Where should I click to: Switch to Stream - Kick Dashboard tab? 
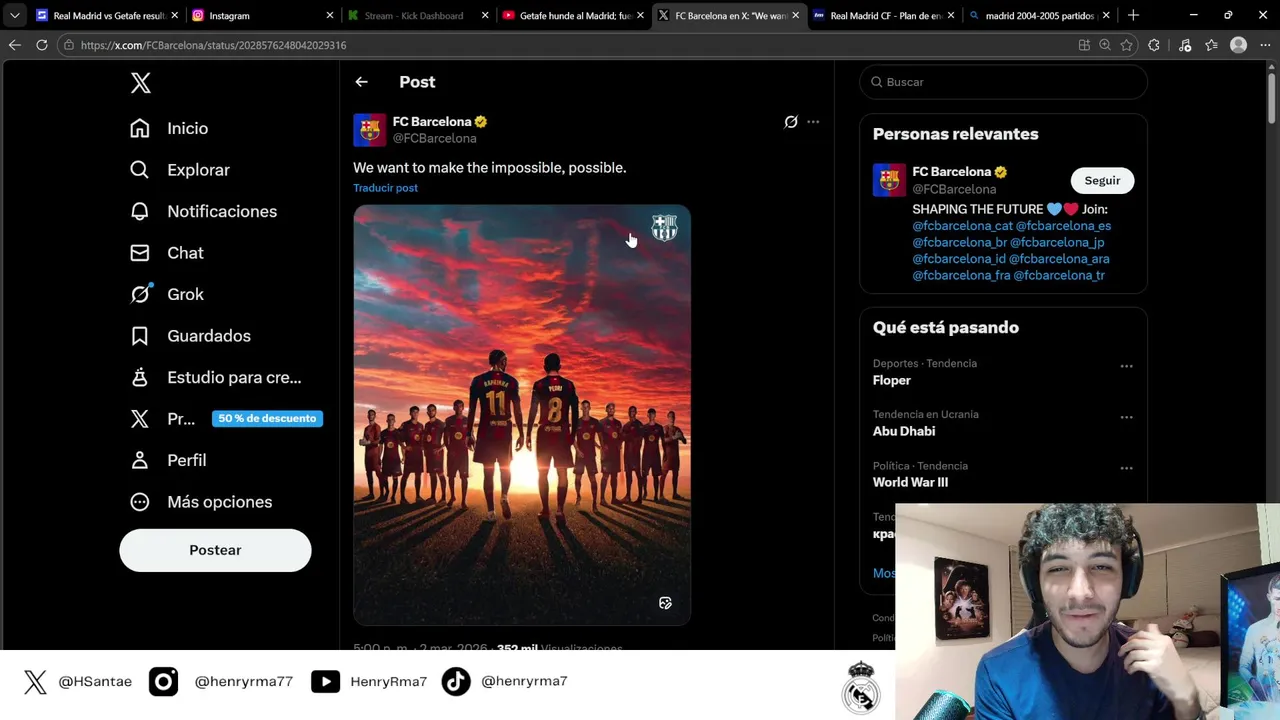(418, 16)
